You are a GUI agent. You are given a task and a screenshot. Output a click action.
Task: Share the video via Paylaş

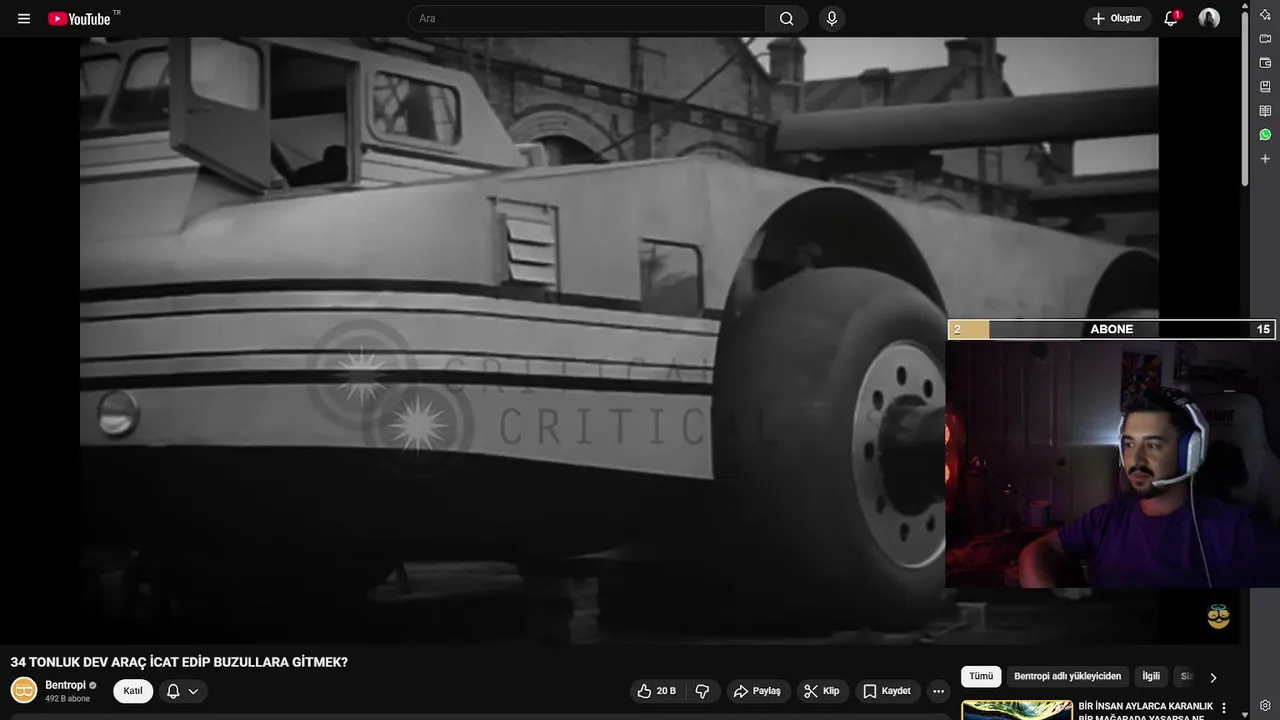[757, 691]
